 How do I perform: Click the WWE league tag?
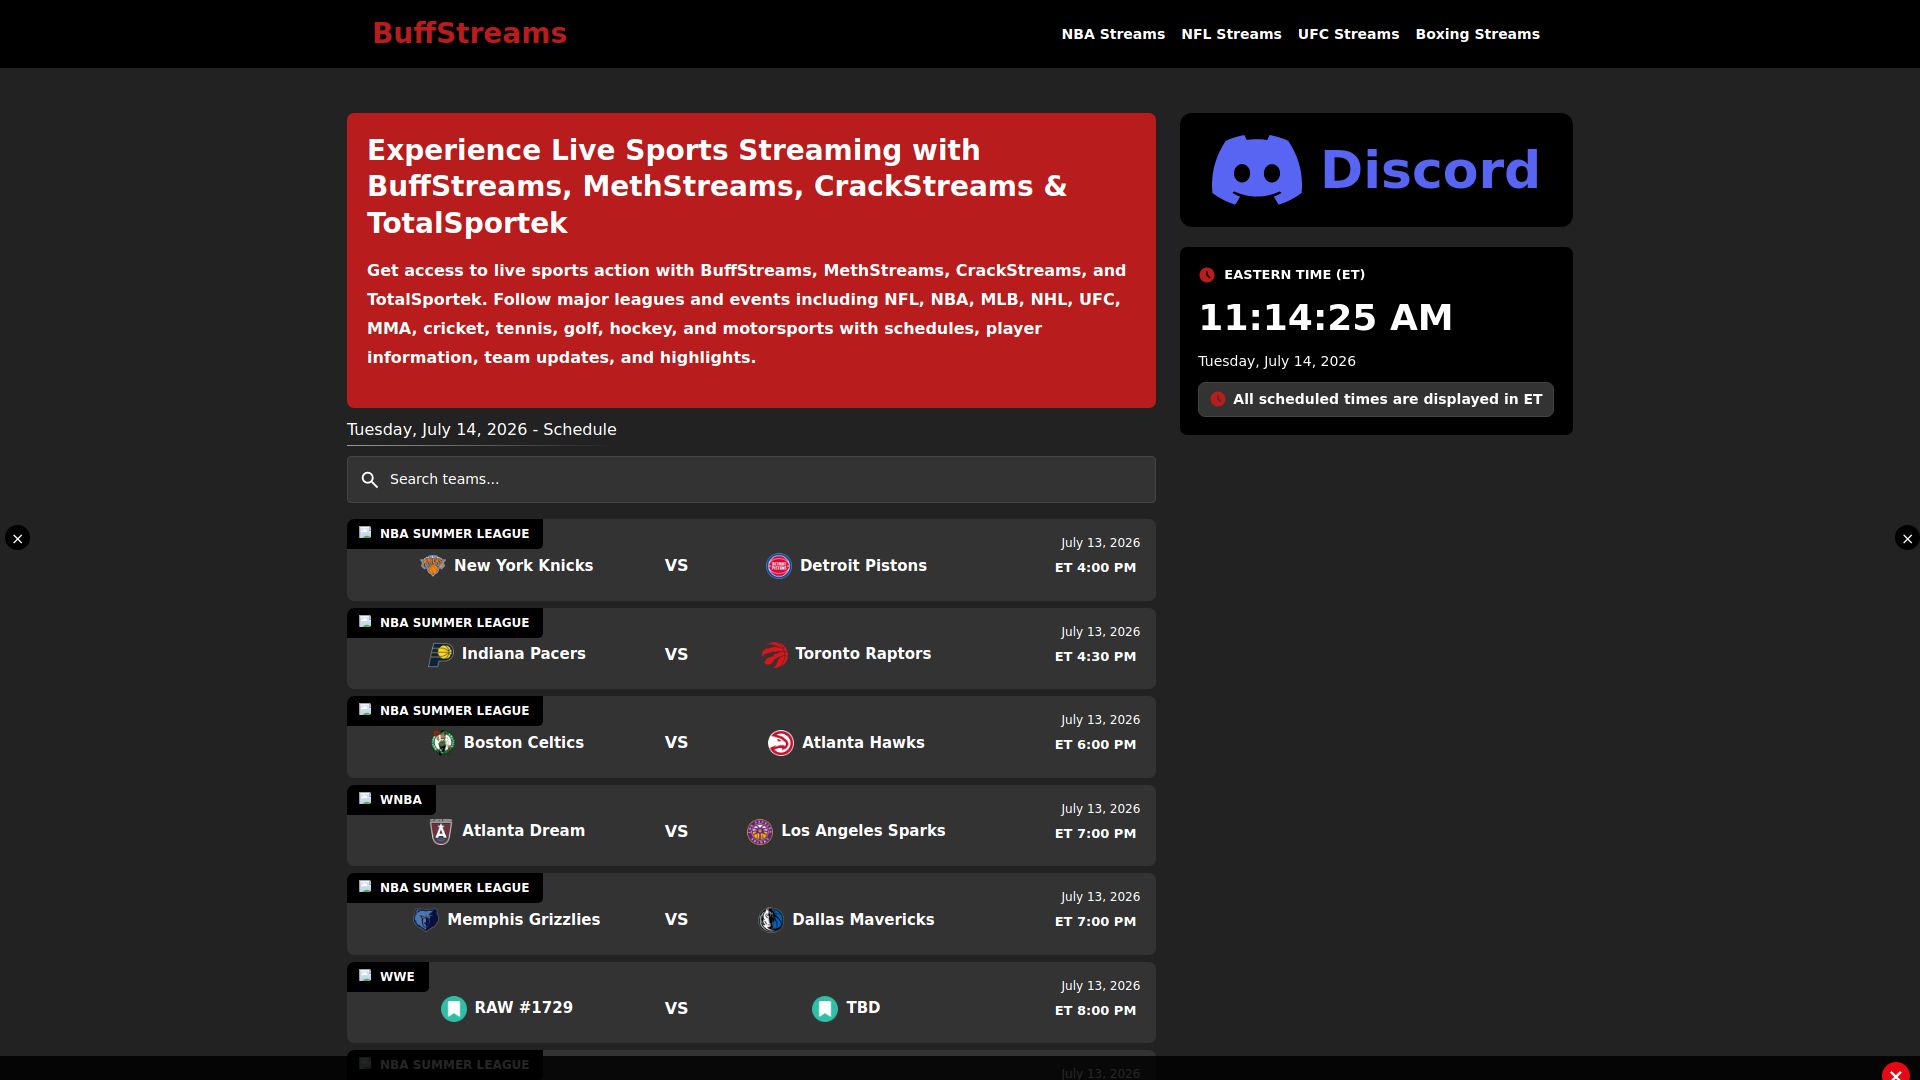pyautogui.click(x=387, y=977)
